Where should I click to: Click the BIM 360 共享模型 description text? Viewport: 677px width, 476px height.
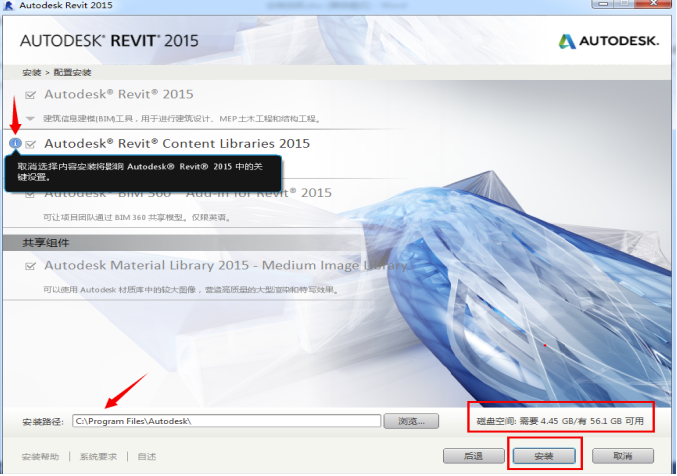pyautogui.click(x=136, y=217)
